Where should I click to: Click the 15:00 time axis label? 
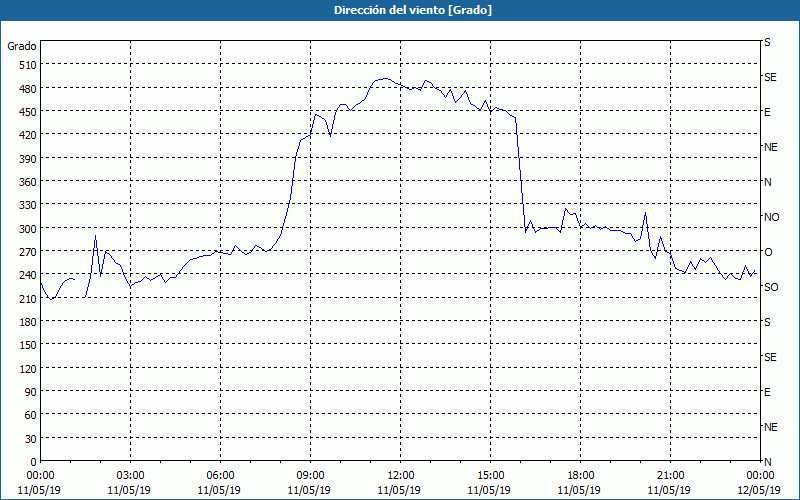[490, 476]
